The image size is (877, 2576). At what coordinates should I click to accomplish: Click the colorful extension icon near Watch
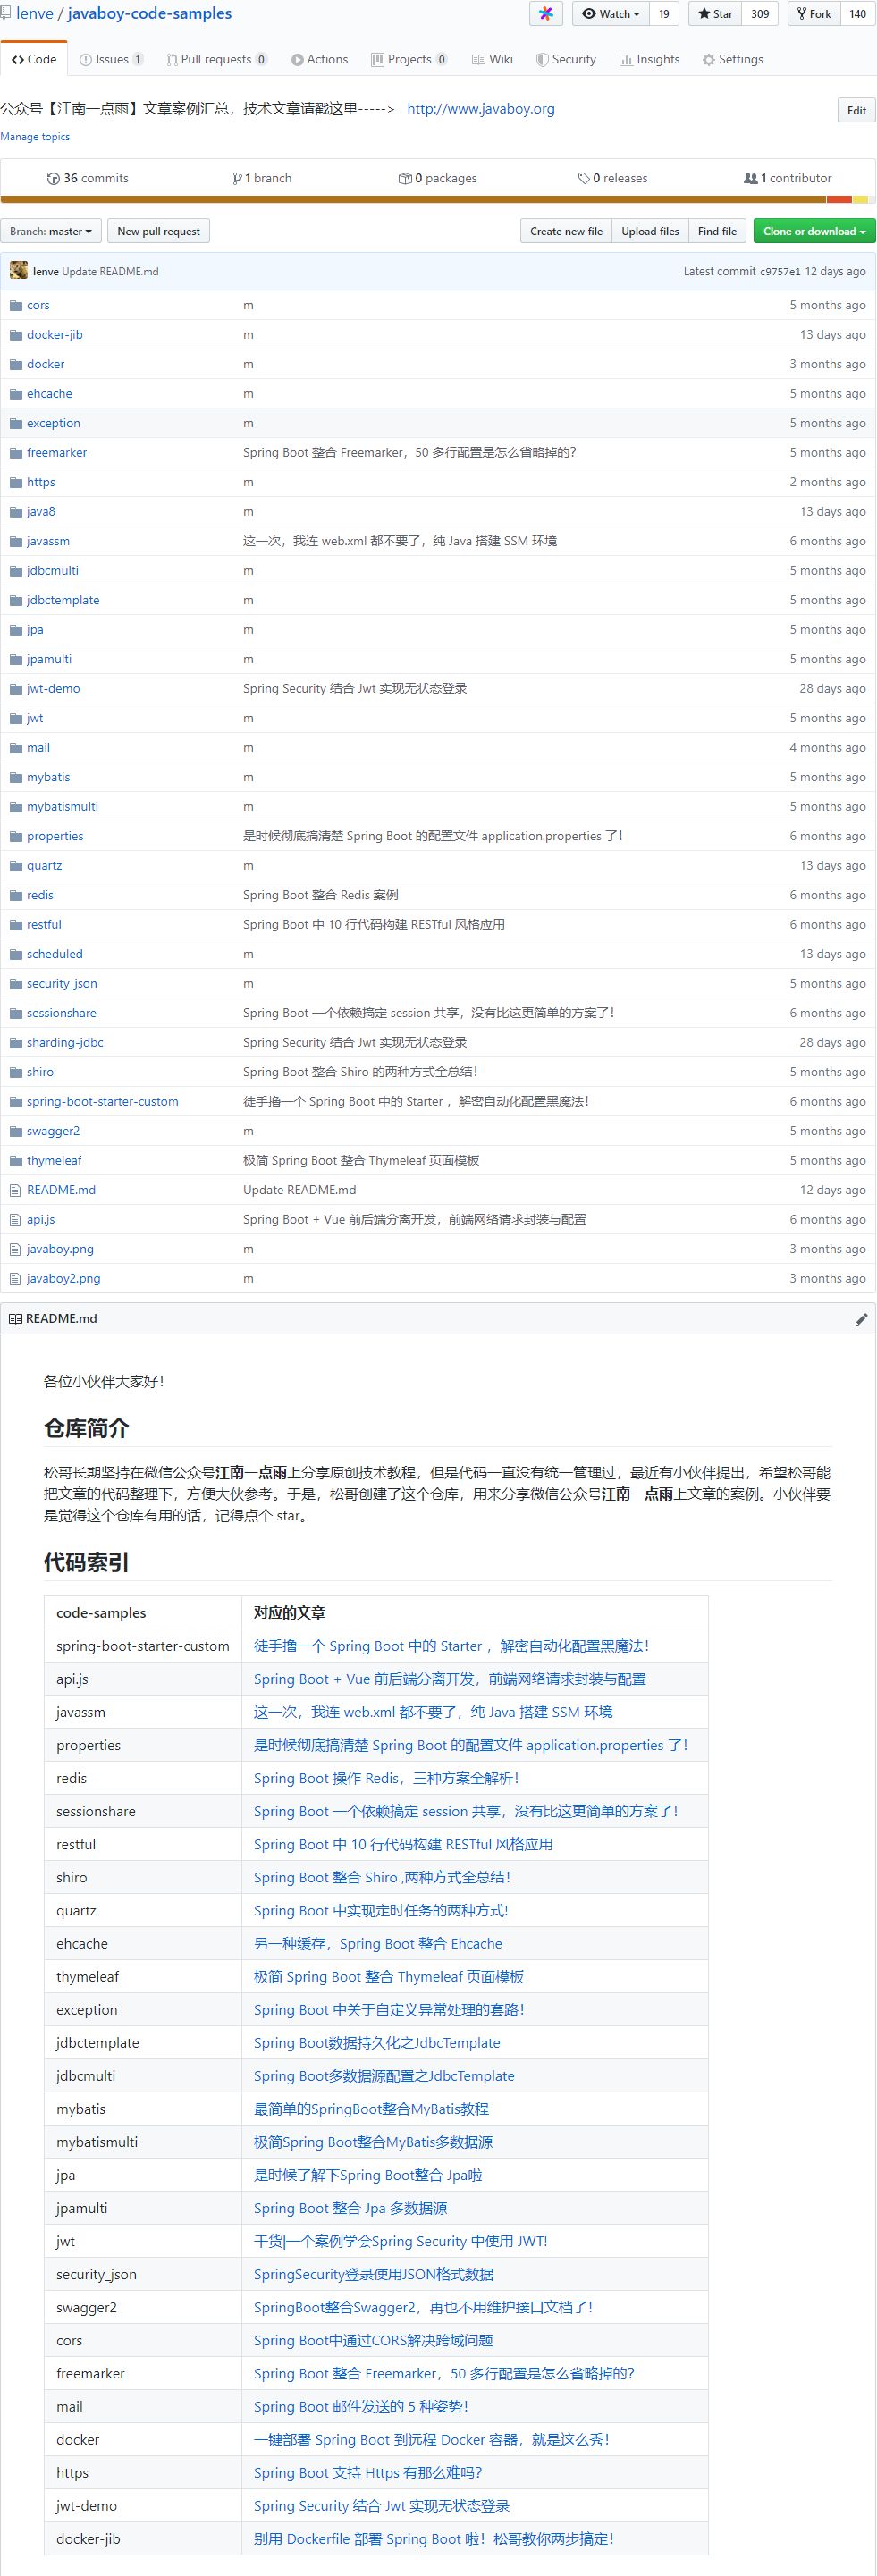tap(546, 14)
